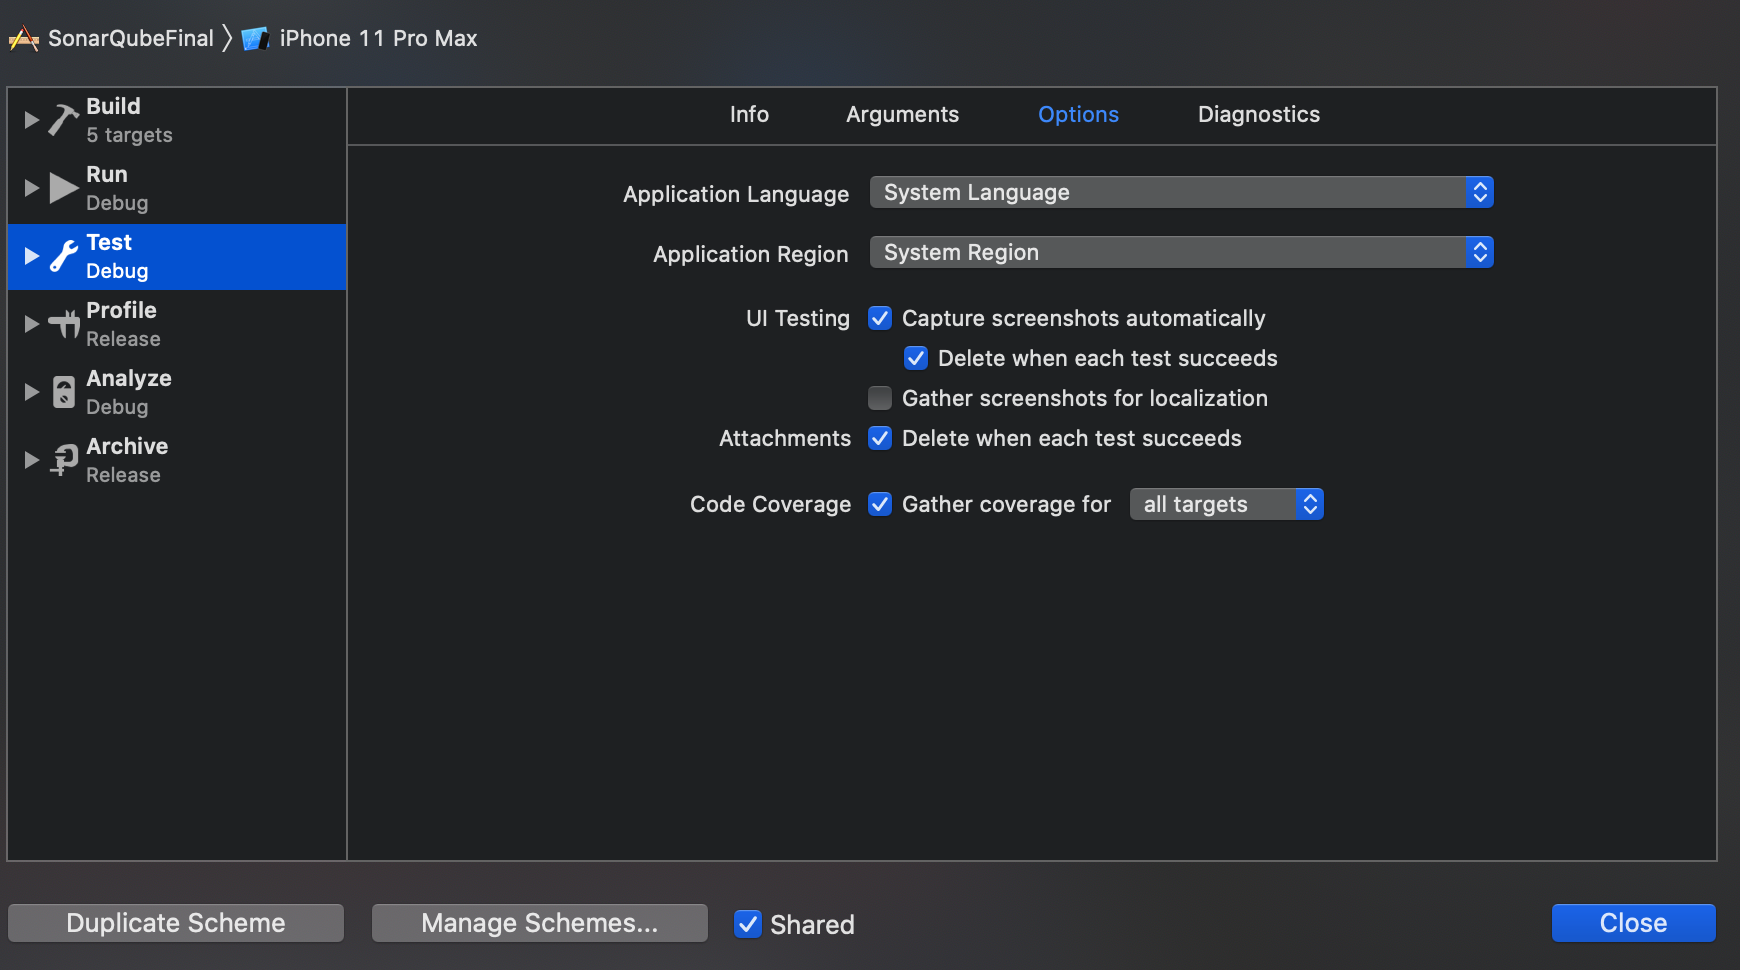Open the Application Region dropdown

coord(1181,252)
